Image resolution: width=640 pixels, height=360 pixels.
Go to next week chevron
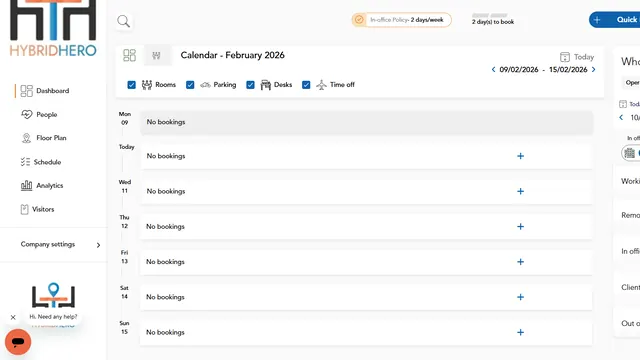[x=593, y=69]
